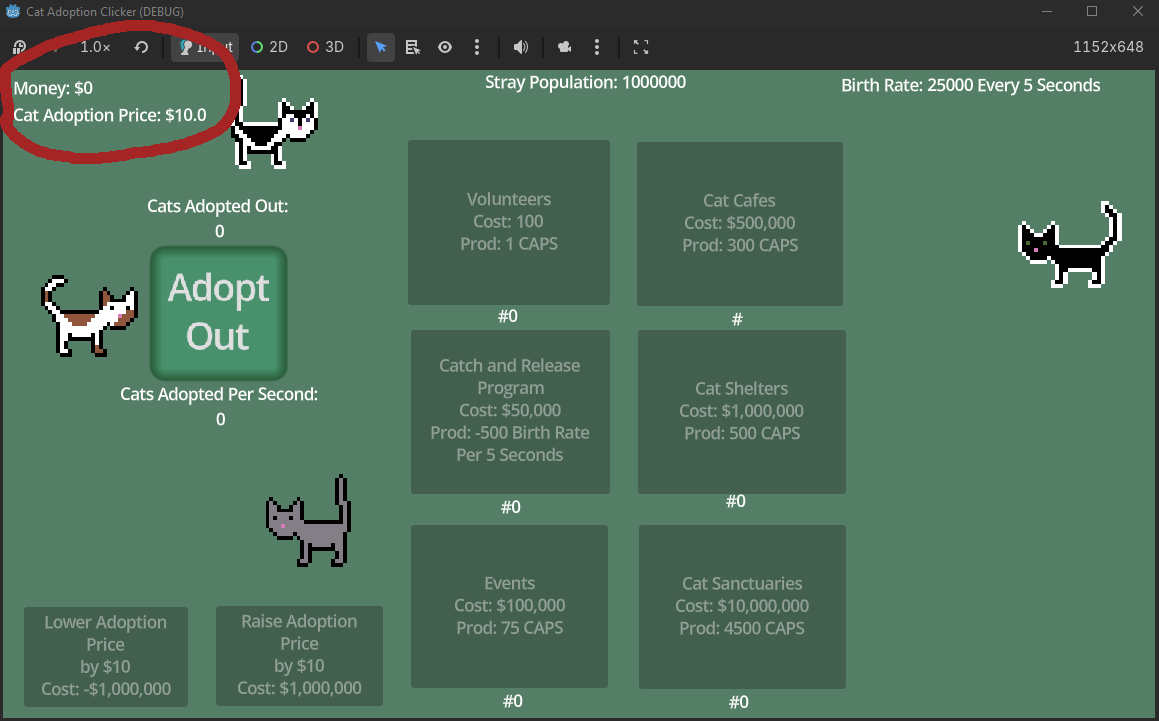Click the camera override icon
The width and height of the screenshot is (1159, 721).
point(565,47)
